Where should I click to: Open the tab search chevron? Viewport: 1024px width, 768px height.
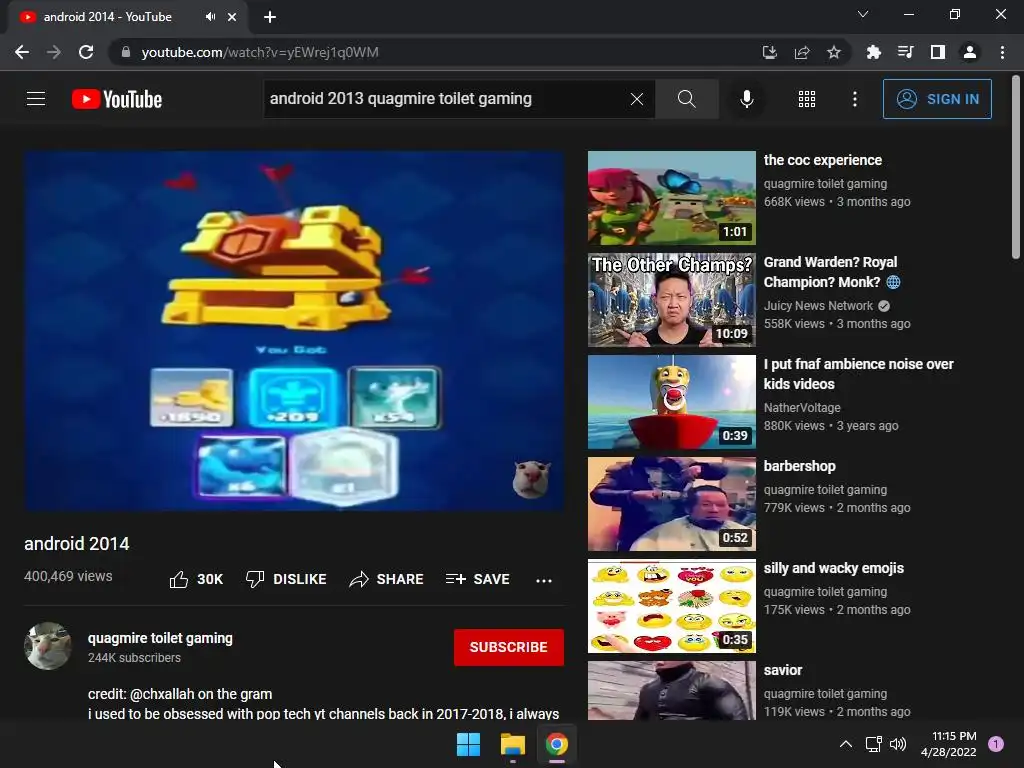[863, 14]
